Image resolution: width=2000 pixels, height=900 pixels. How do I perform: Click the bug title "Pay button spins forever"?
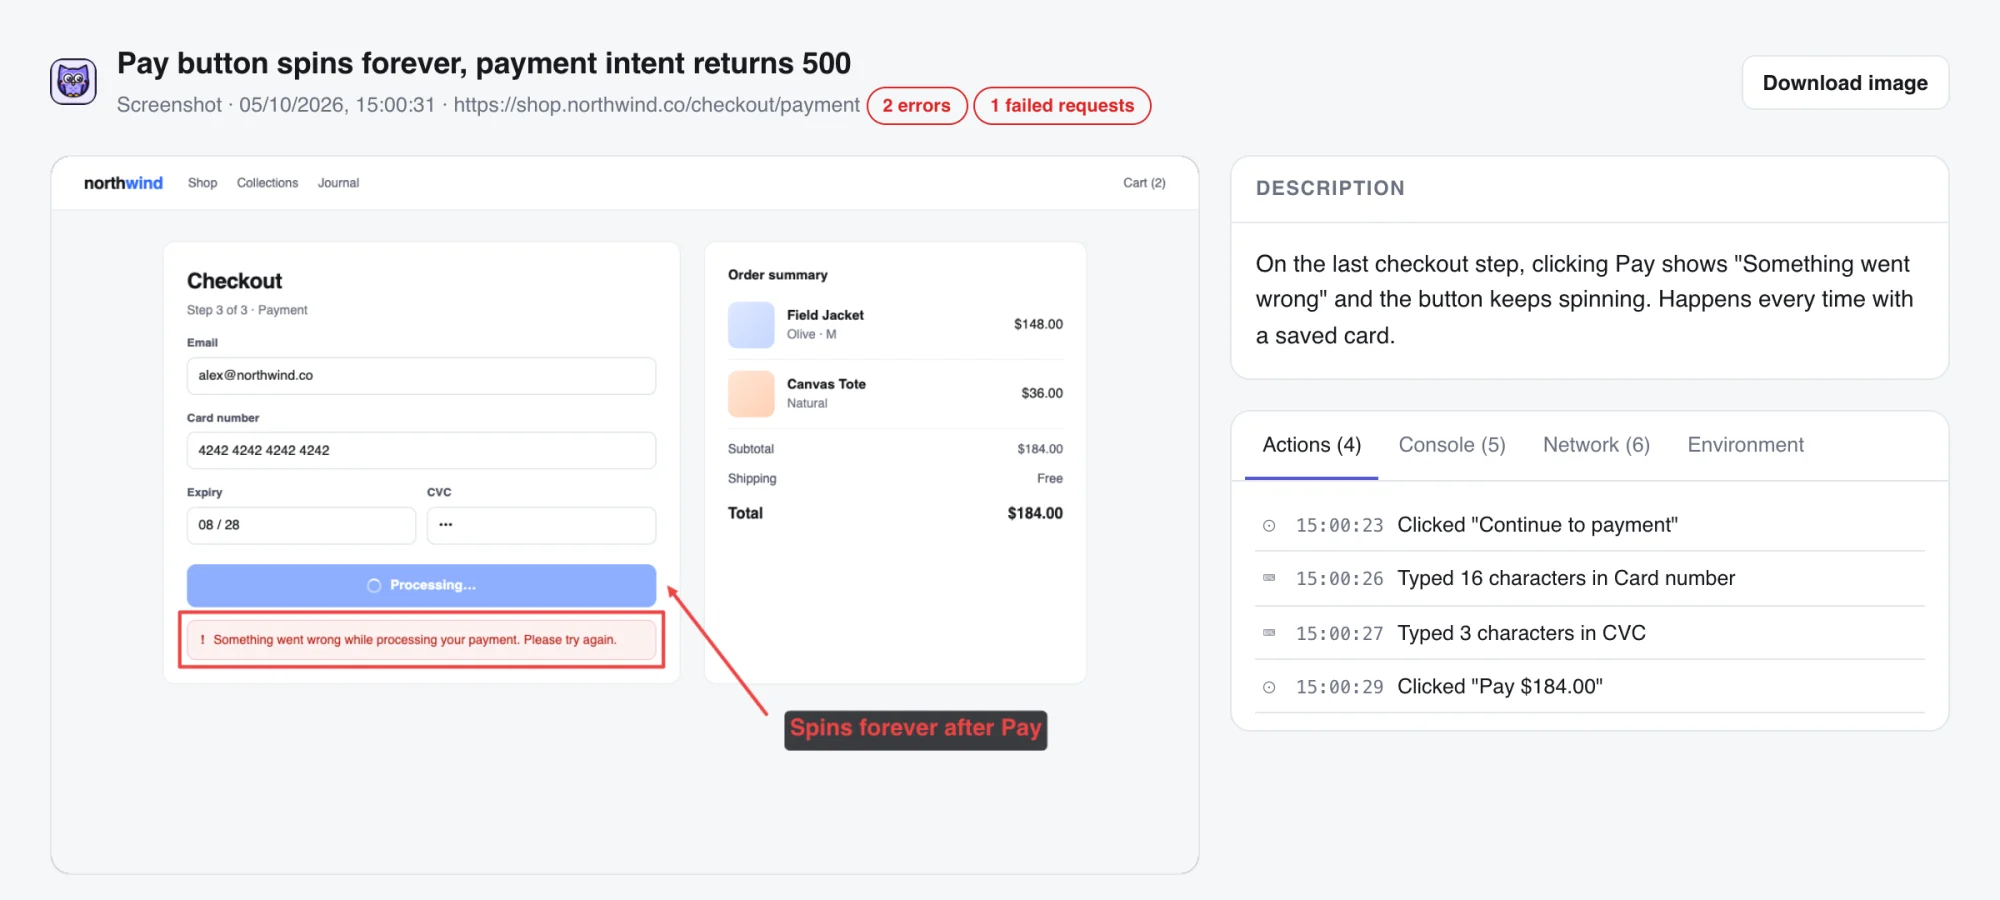tap(484, 63)
